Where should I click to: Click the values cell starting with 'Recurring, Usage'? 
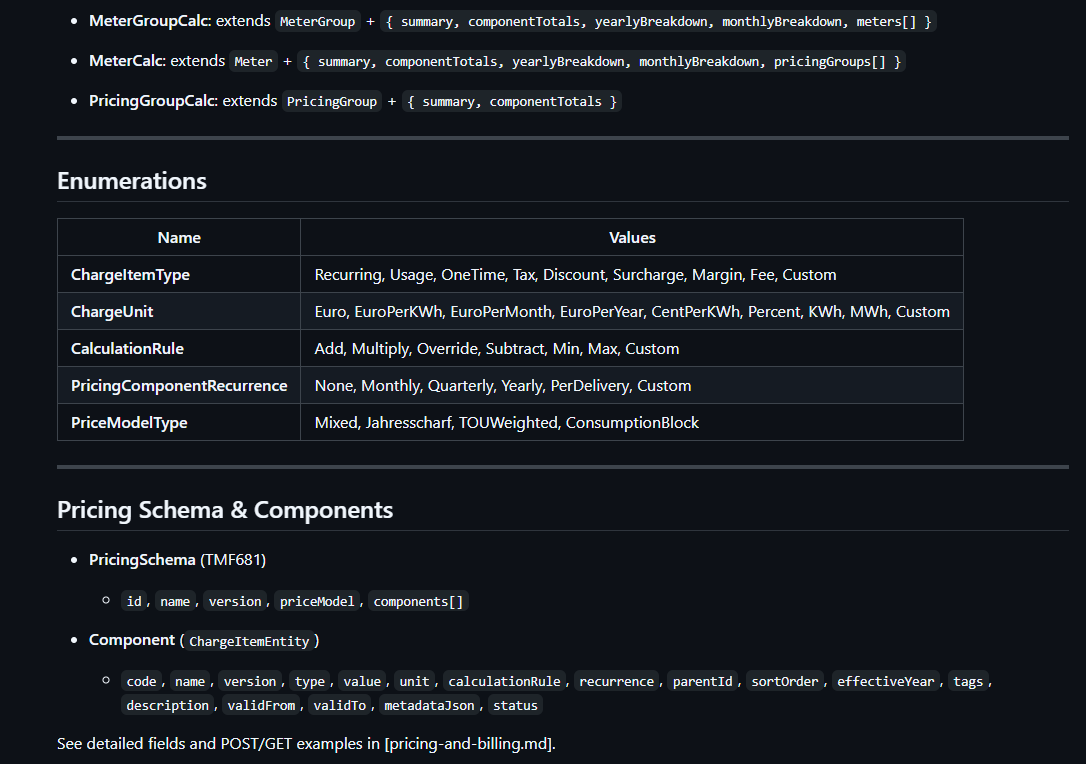[632, 274]
